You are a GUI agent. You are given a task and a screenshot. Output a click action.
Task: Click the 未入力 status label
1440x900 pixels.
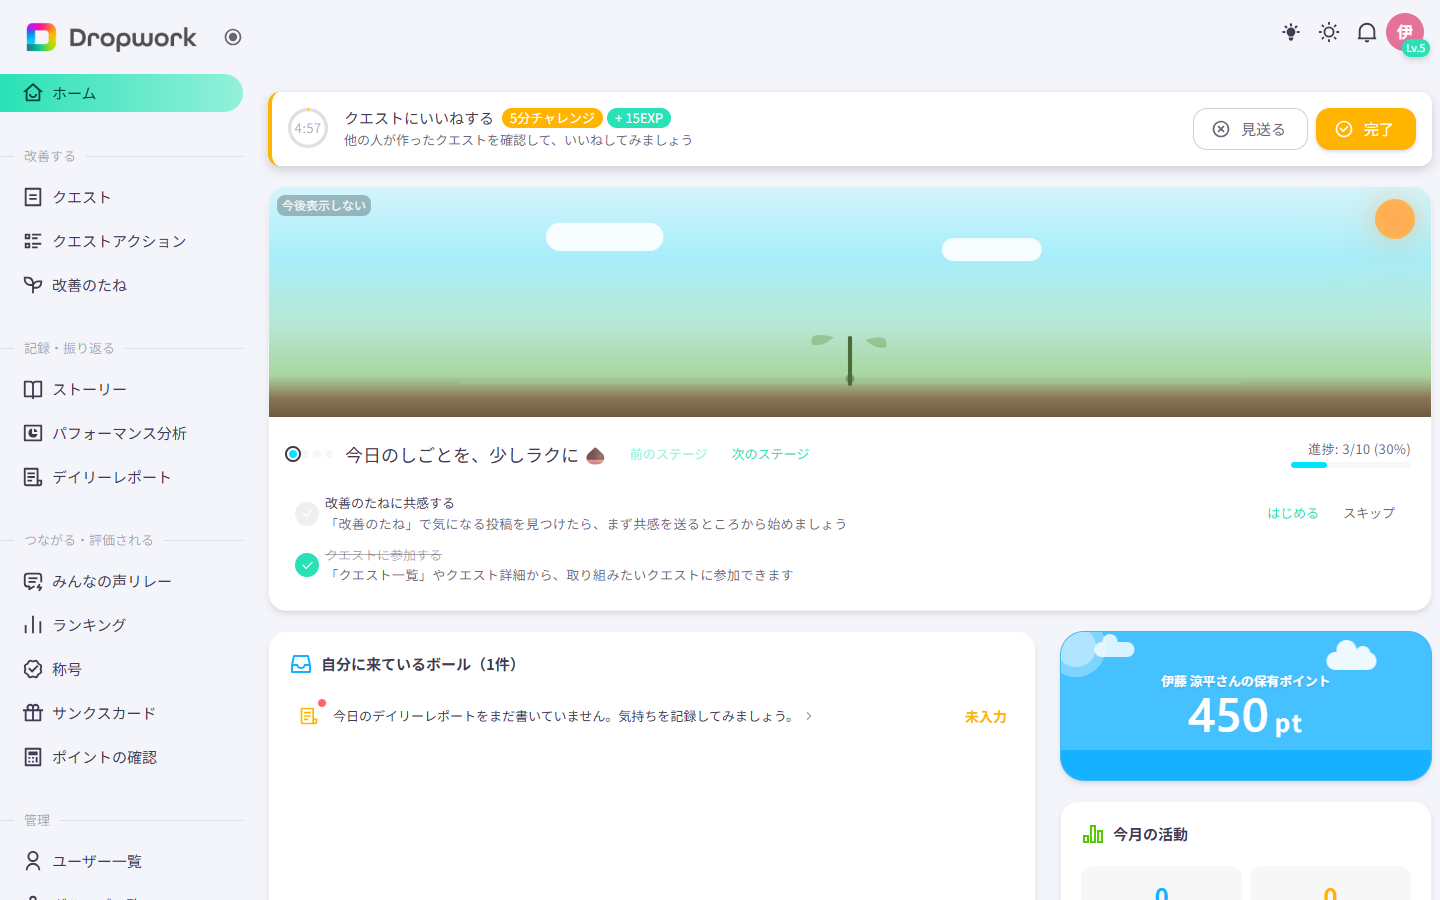coord(986,717)
